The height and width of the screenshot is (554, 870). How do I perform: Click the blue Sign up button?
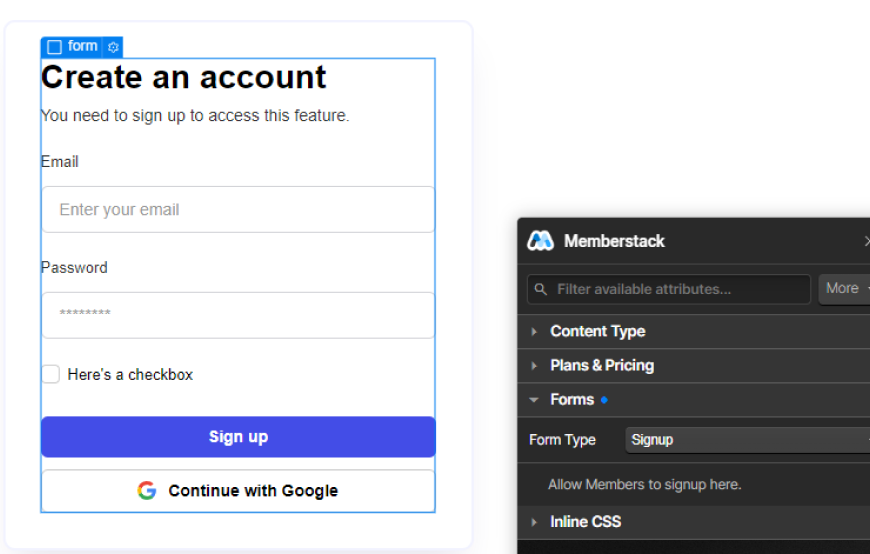[x=238, y=437]
